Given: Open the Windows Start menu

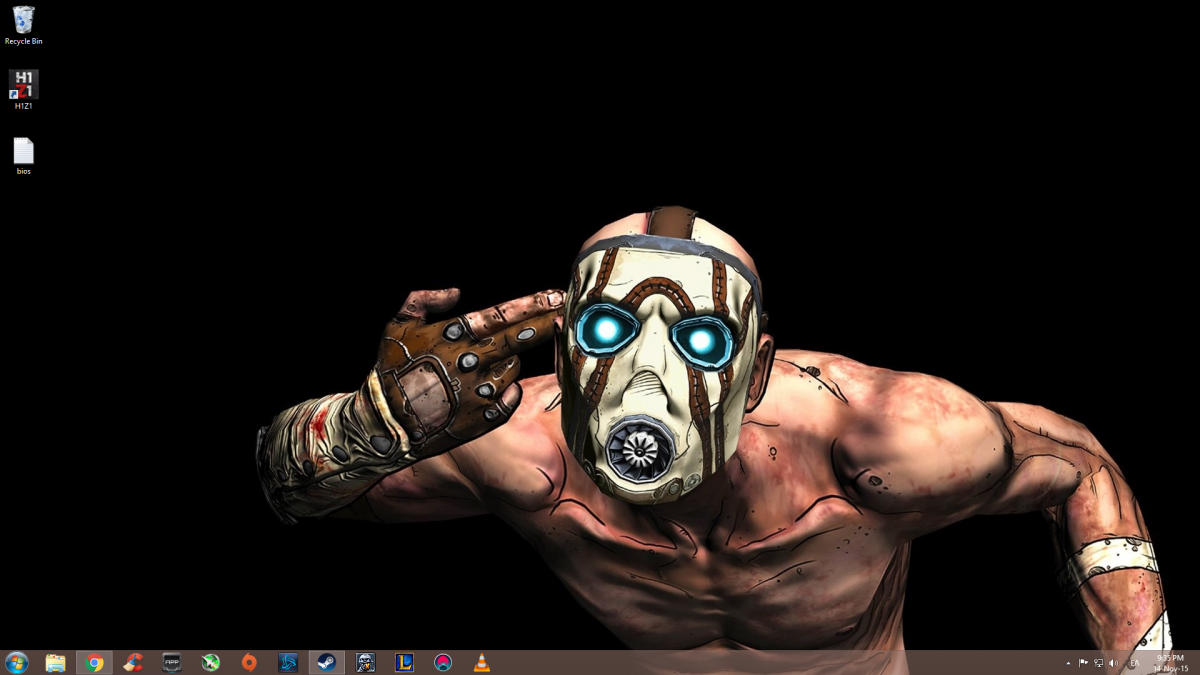Looking at the screenshot, I should coord(17,663).
